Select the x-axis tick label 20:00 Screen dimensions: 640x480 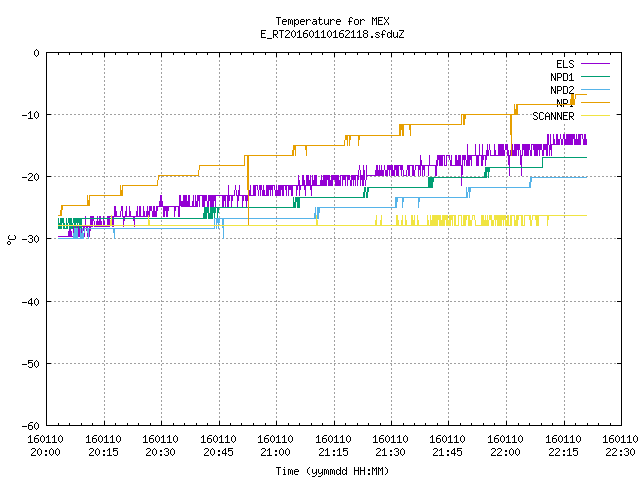(45, 452)
